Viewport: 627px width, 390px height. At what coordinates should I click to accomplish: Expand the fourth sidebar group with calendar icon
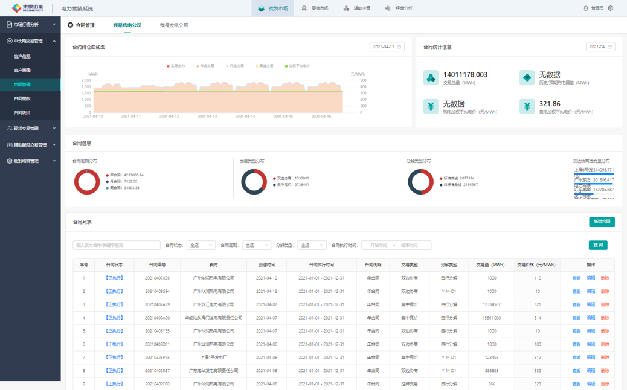point(30,144)
